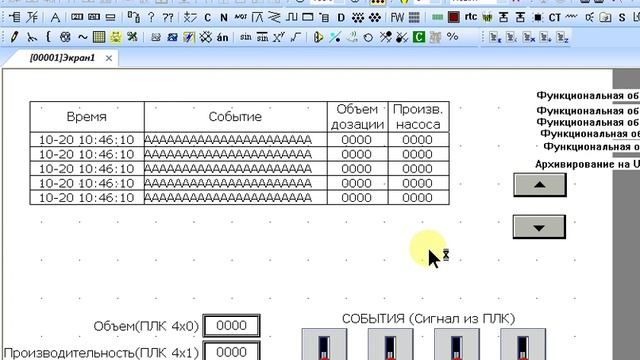
Task: Select the bold D toolbar icon
Action: [x=341, y=18]
